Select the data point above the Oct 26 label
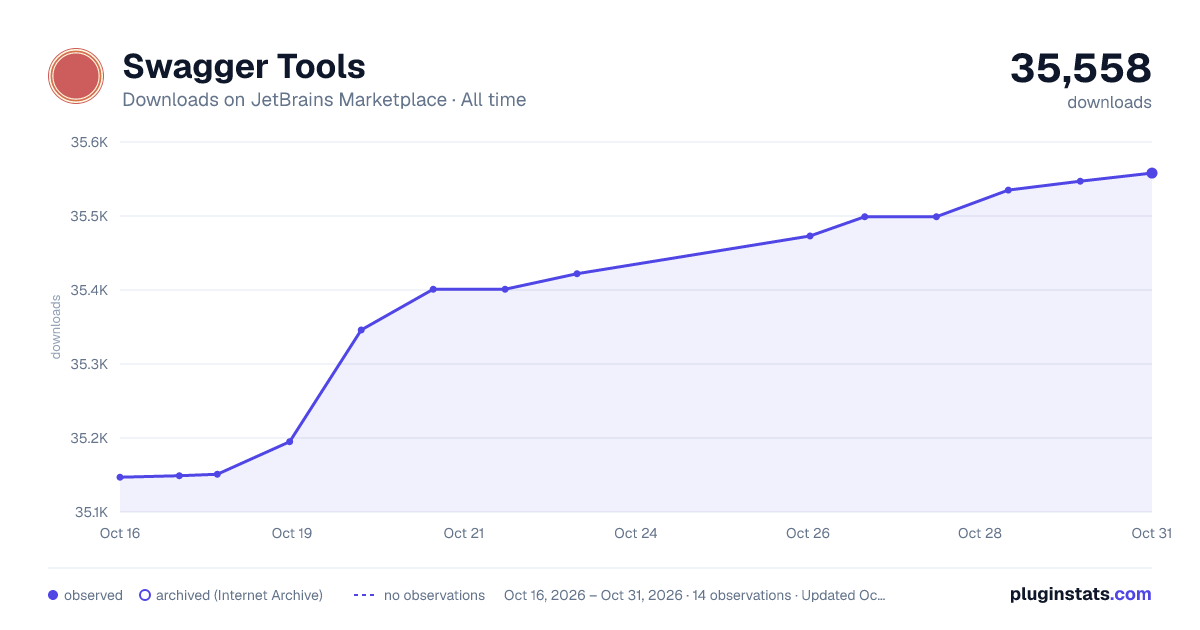The height and width of the screenshot is (630, 1200). click(x=810, y=236)
